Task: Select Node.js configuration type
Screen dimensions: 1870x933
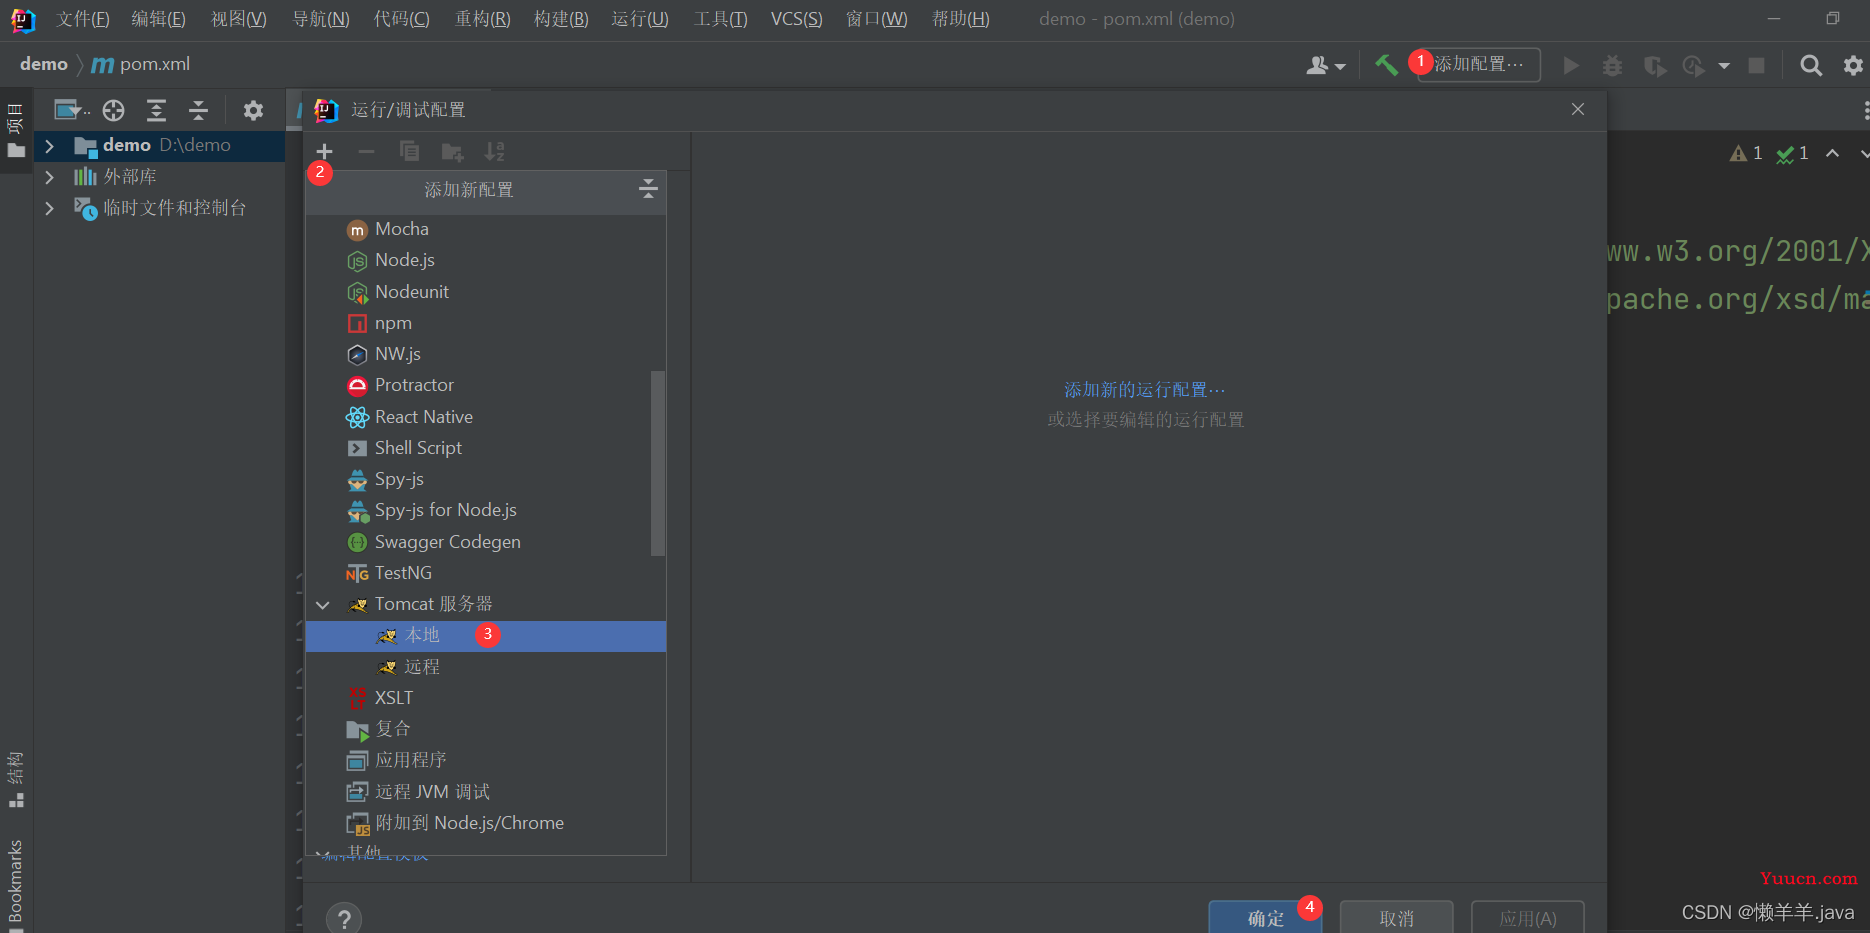Action: click(486, 260)
